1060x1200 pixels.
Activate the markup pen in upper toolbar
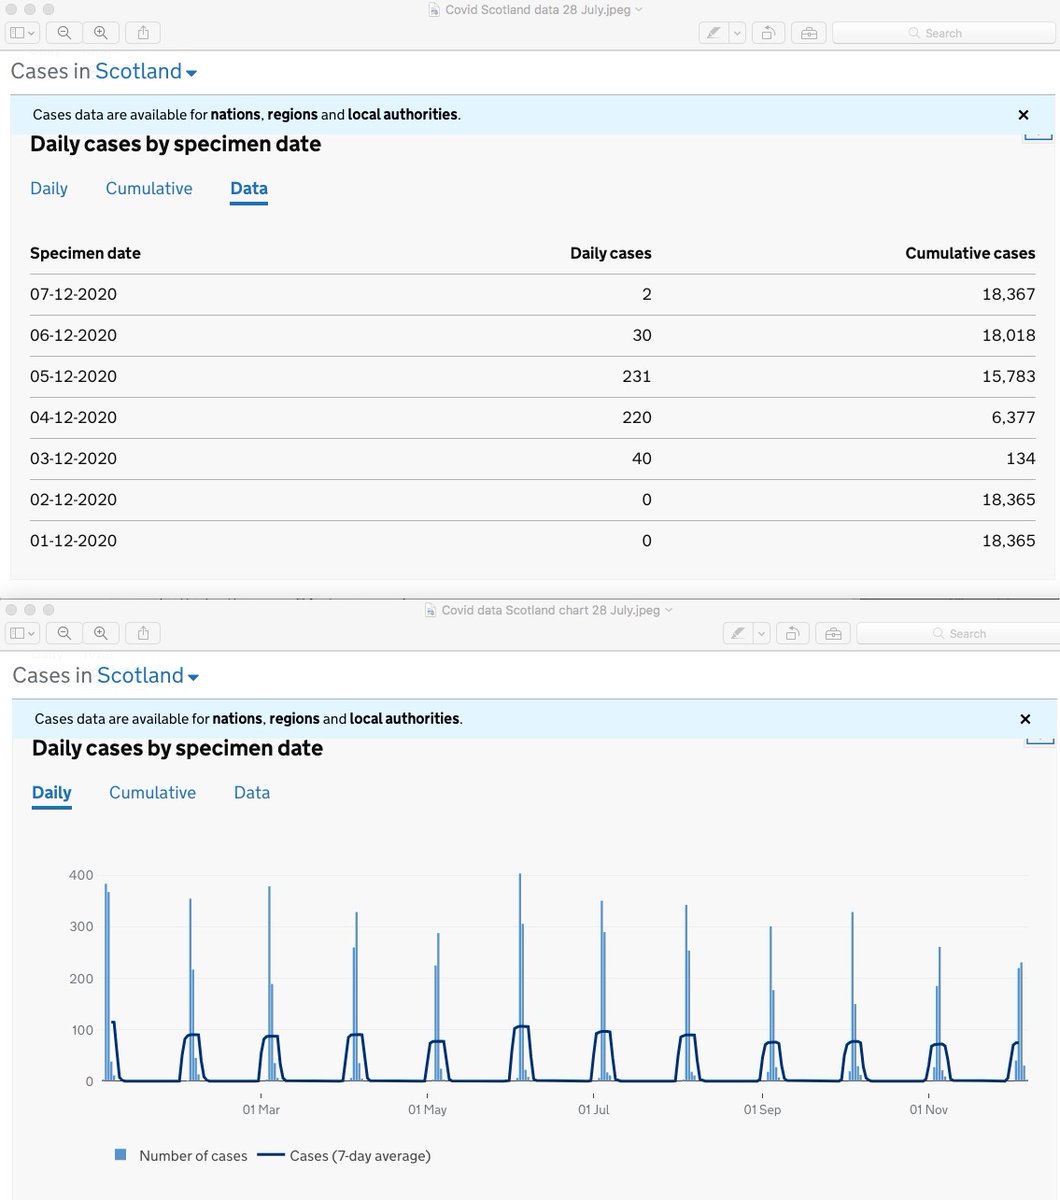713,33
